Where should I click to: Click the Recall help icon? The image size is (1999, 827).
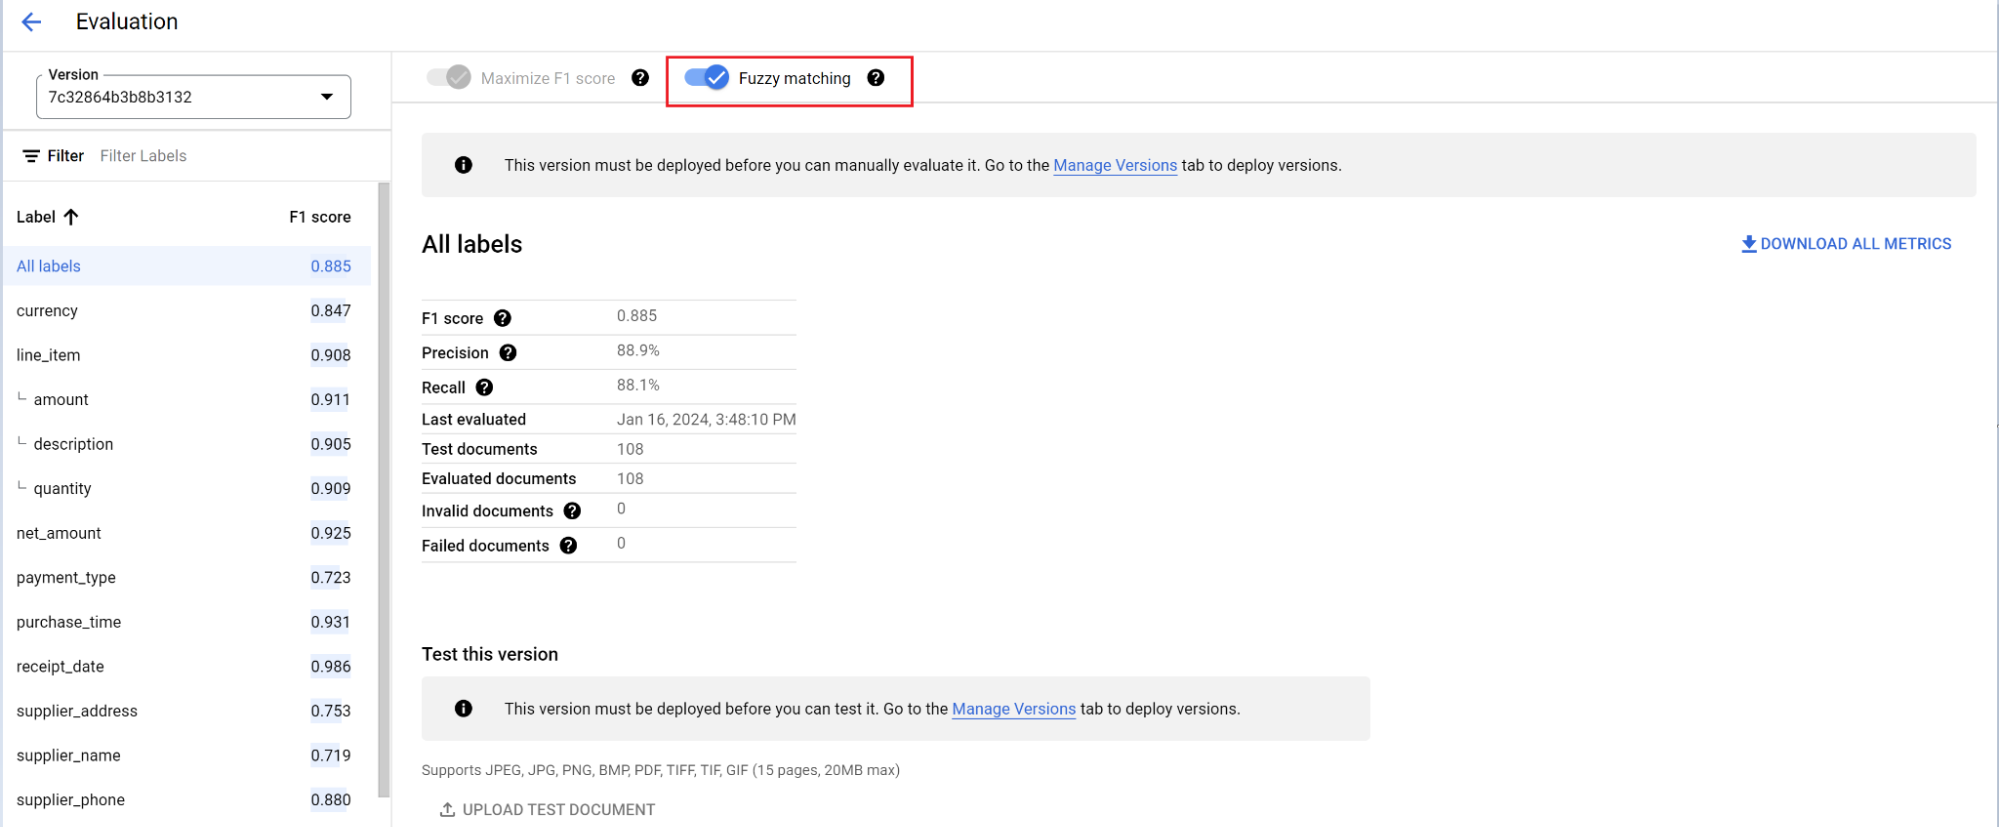484,388
